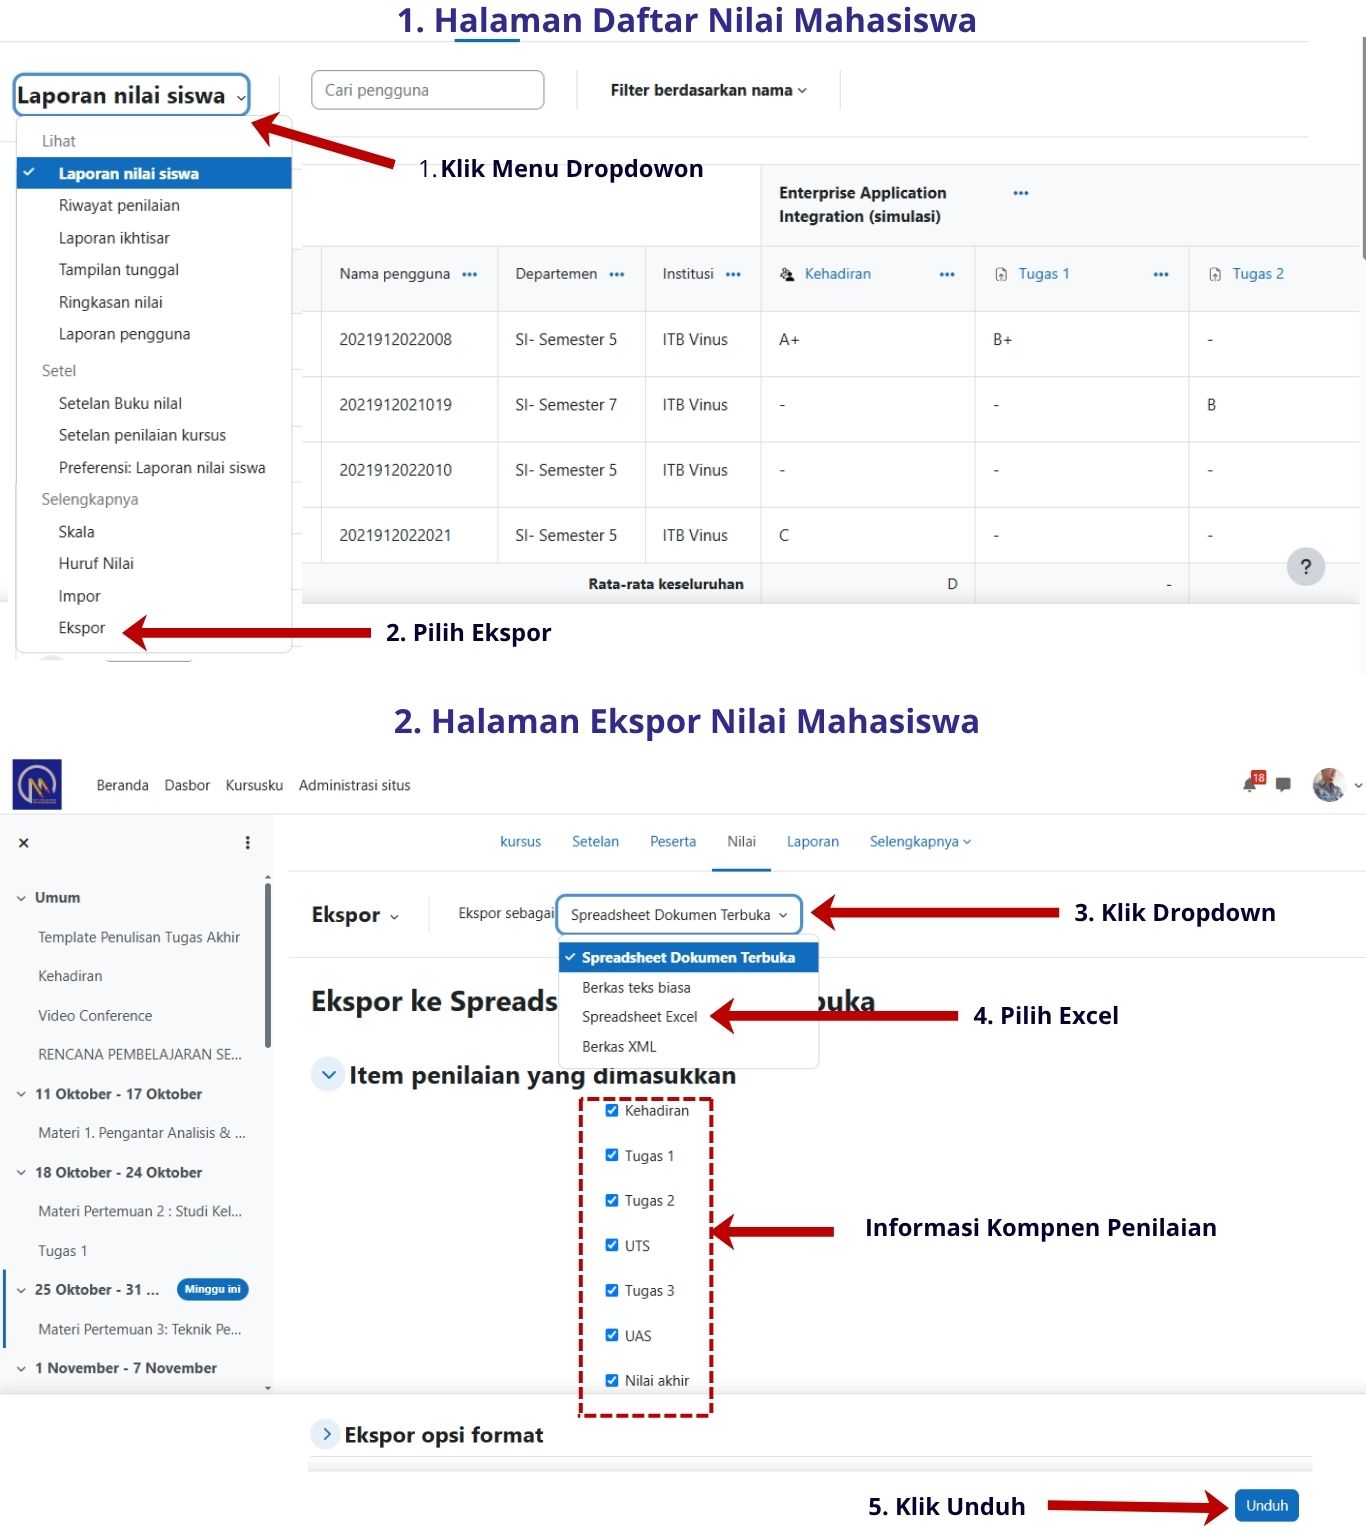Click the Unduh button

[x=1266, y=1505]
